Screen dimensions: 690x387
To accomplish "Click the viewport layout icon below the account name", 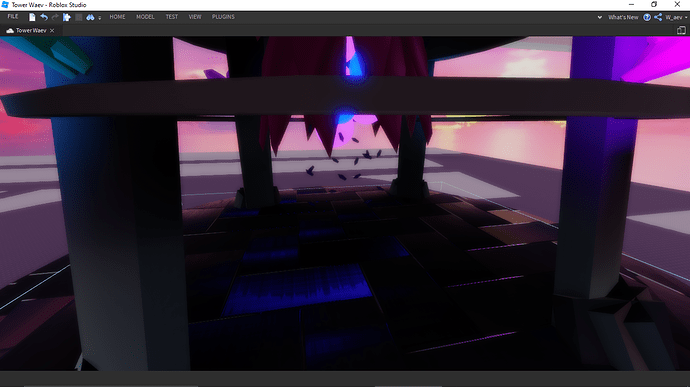I will tap(681, 30).
